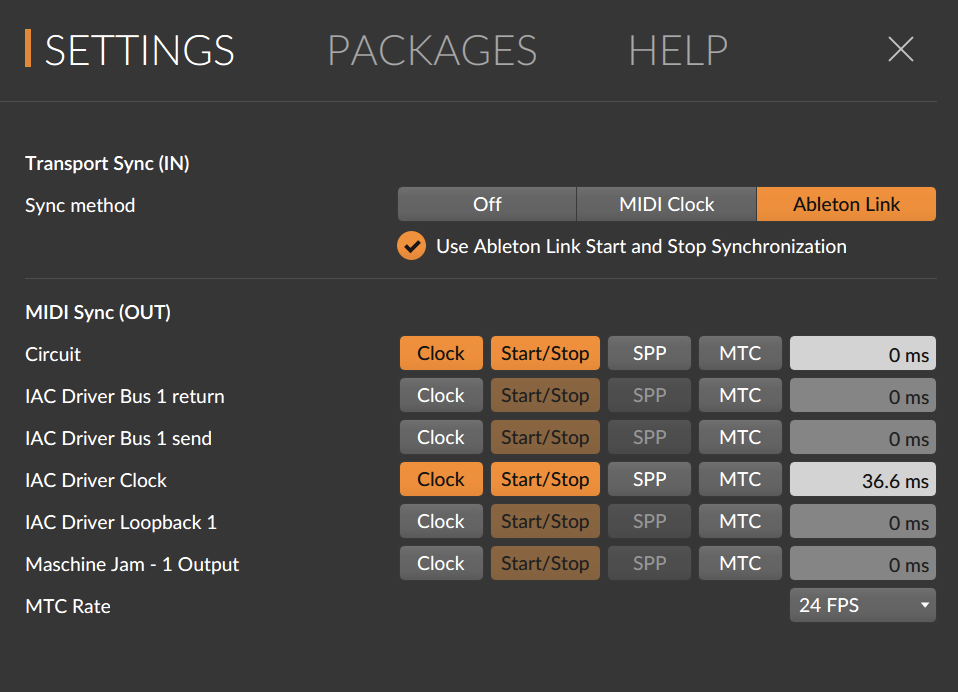Click the IAC Driver Clock label
The height and width of the screenshot is (692, 958).
[96, 481]
